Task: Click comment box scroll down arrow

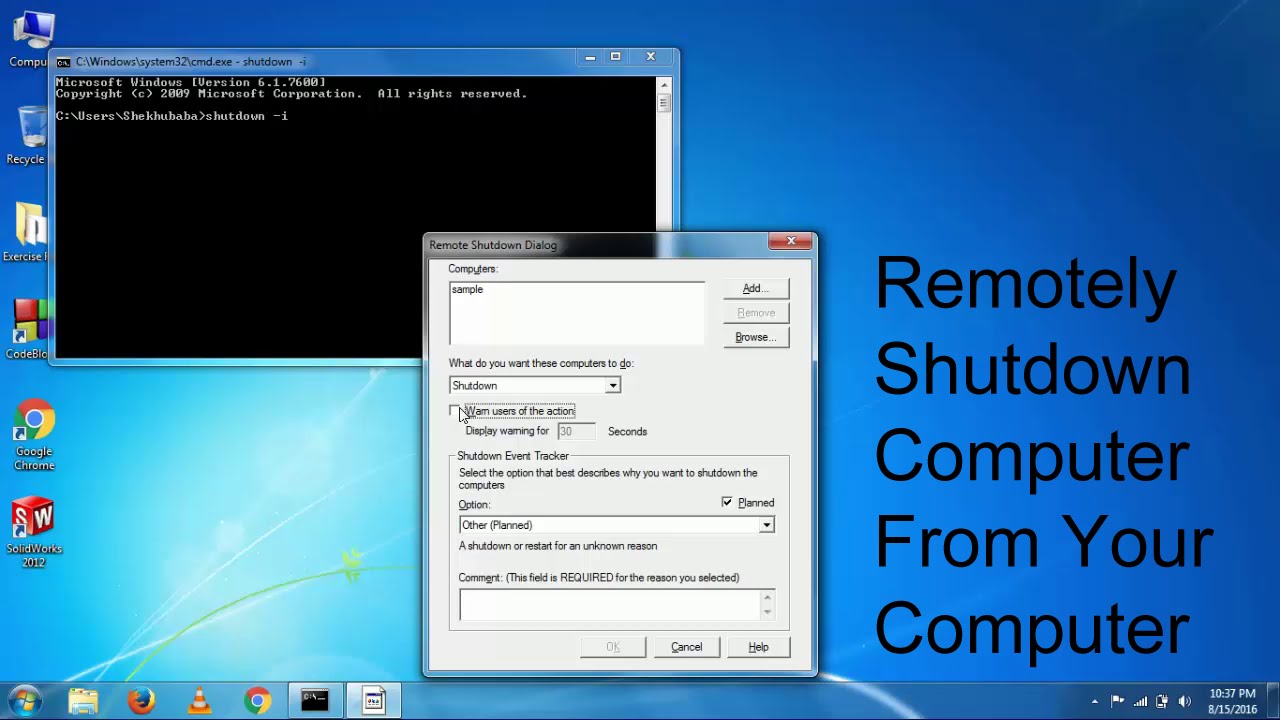Action: (x=767, y=612)
